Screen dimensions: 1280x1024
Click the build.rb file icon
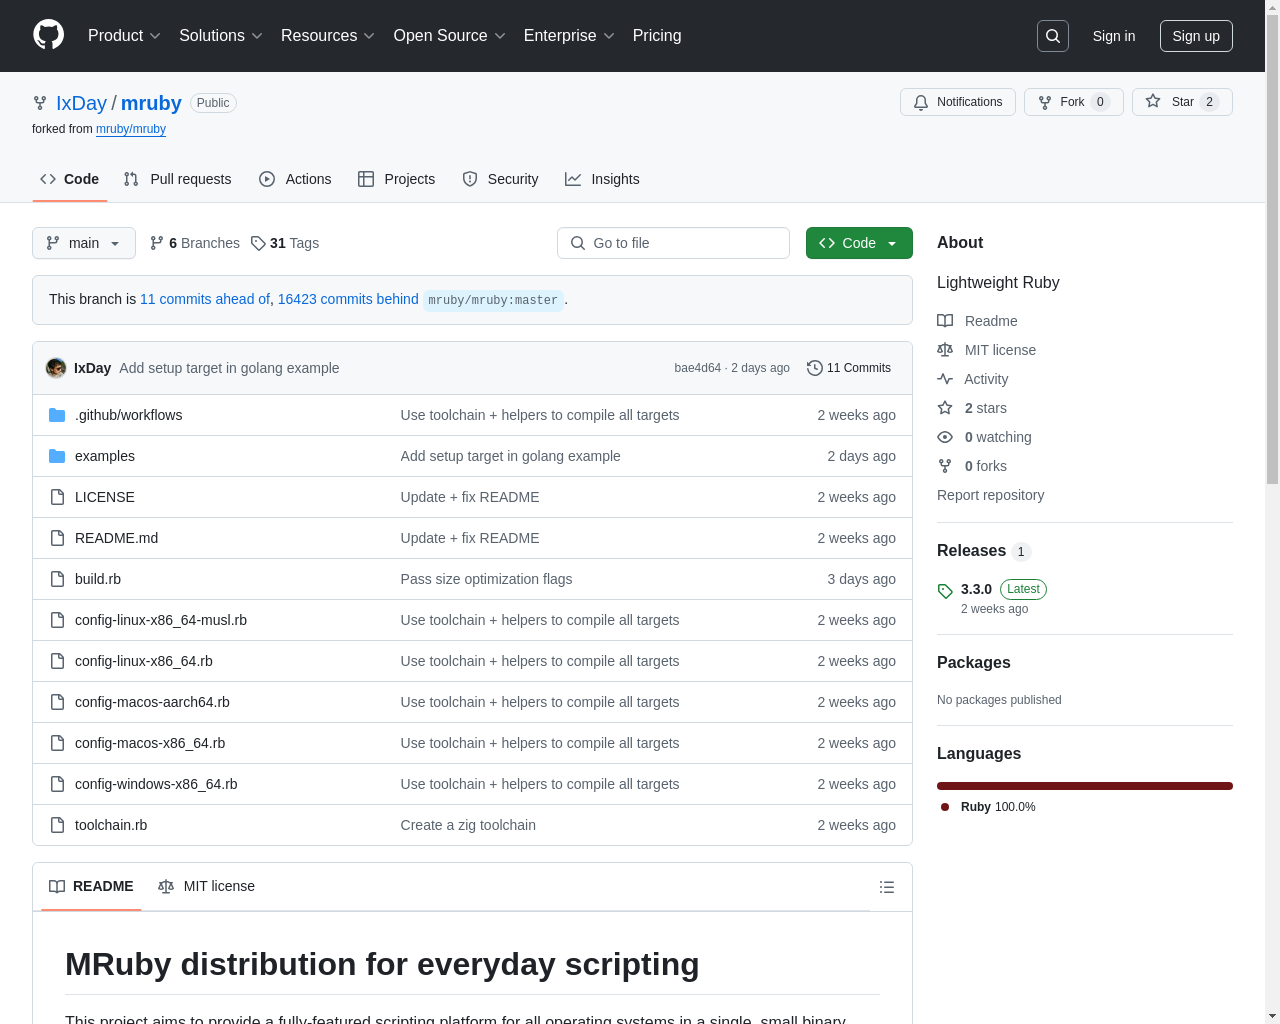57,579
